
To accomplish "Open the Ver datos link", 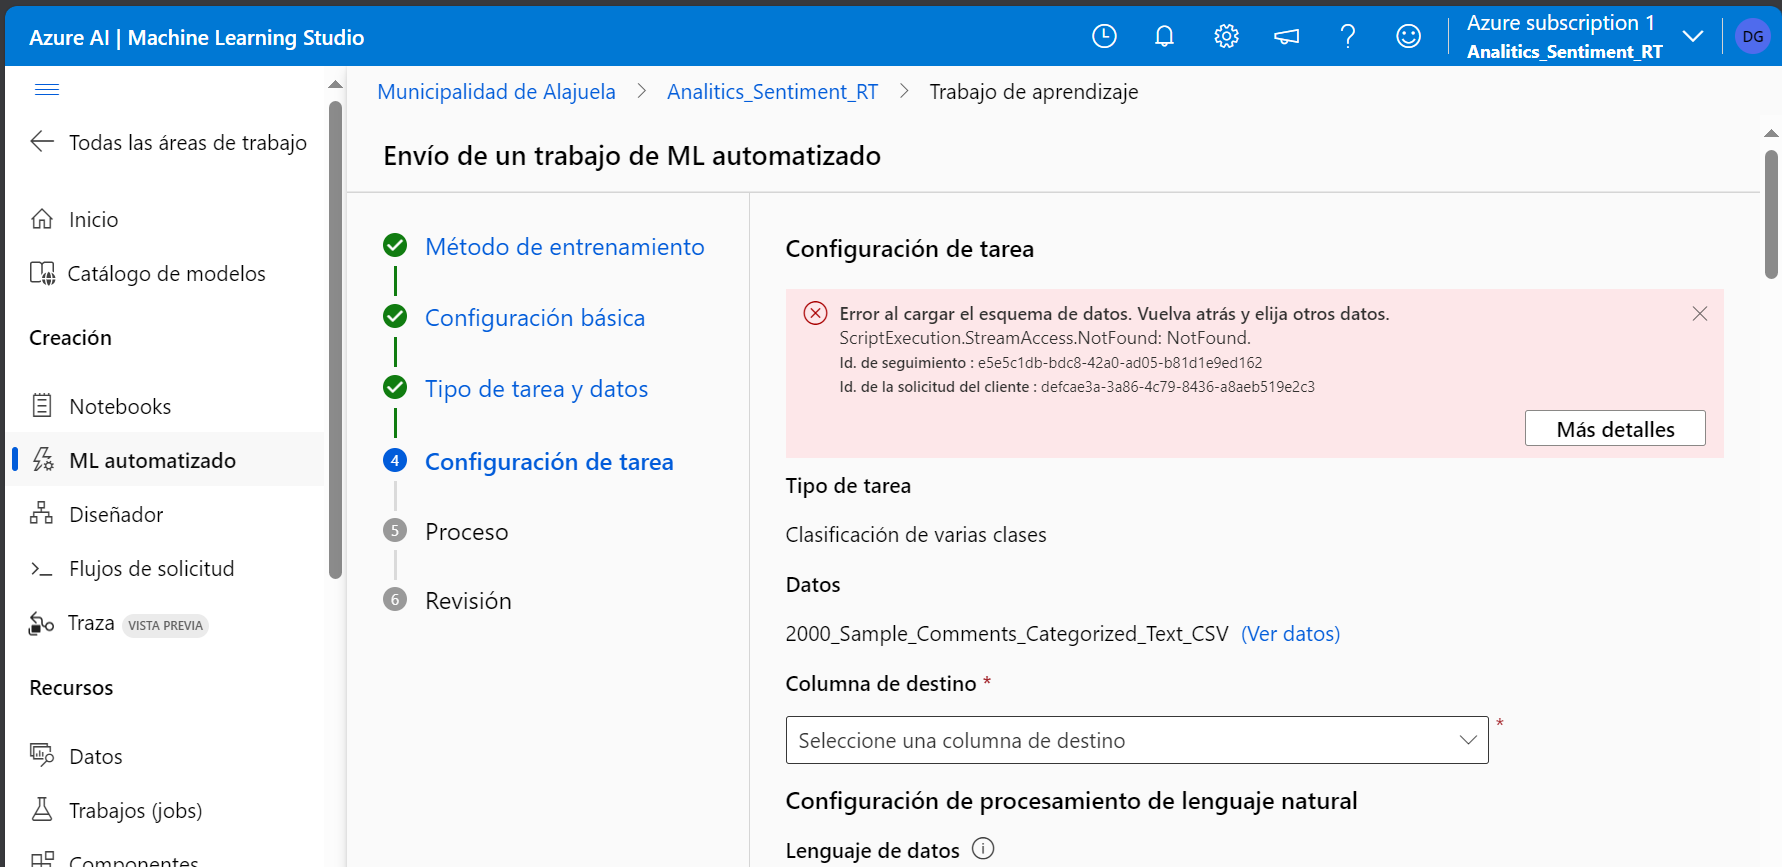I will click(x=1290, y=633).
